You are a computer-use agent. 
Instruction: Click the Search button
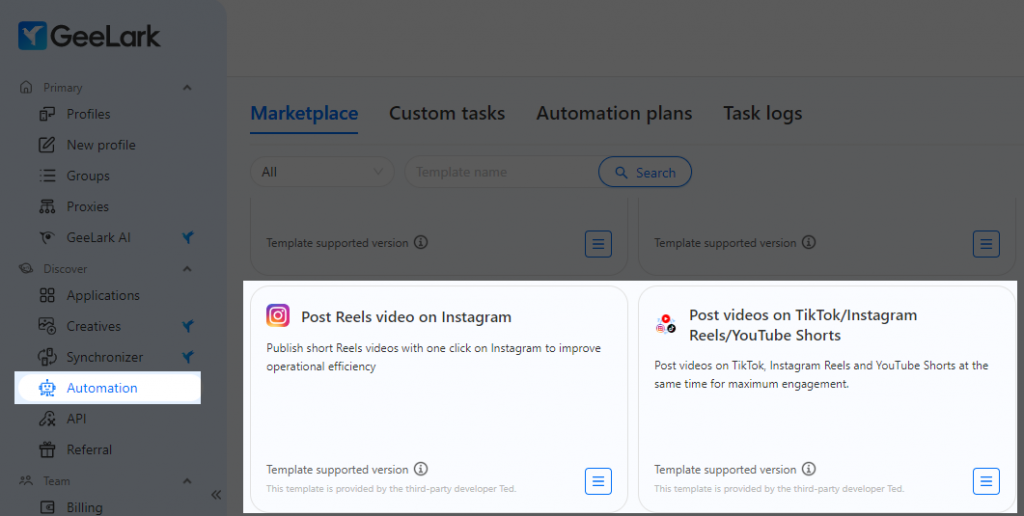645,172
